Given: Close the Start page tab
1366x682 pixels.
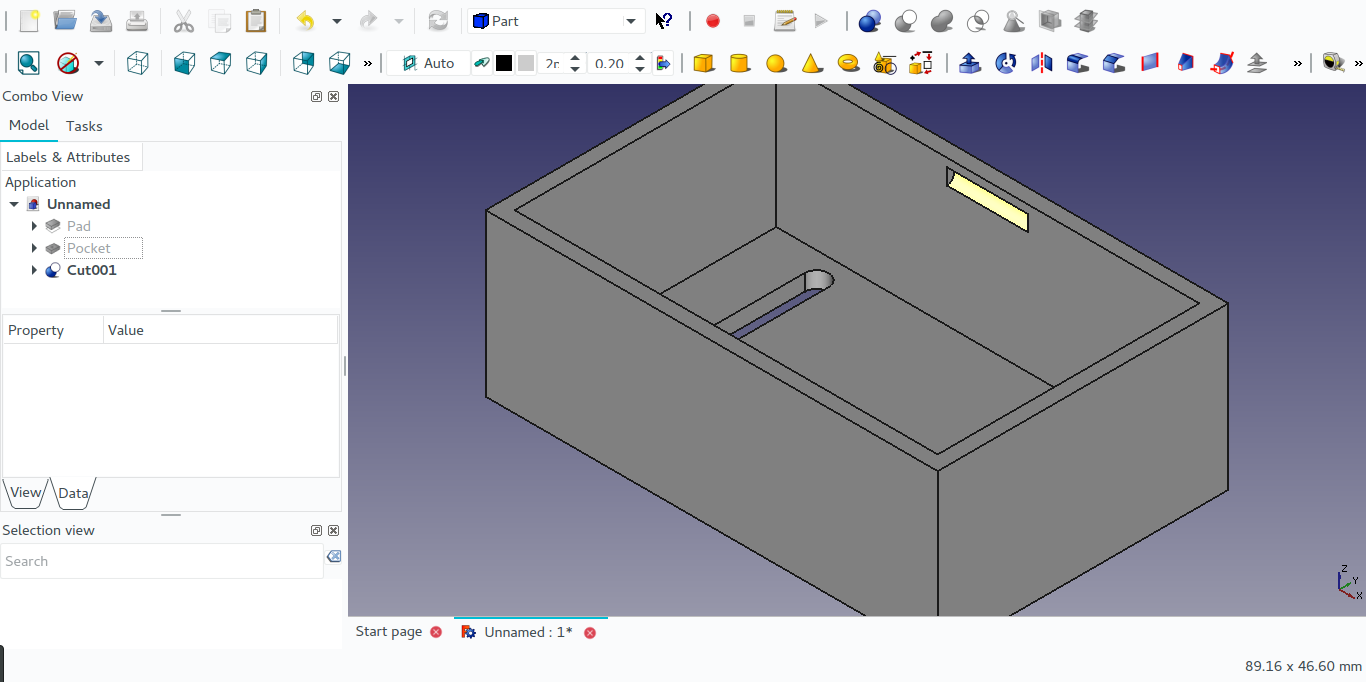Looking at the screenshot, I should 436,632.
